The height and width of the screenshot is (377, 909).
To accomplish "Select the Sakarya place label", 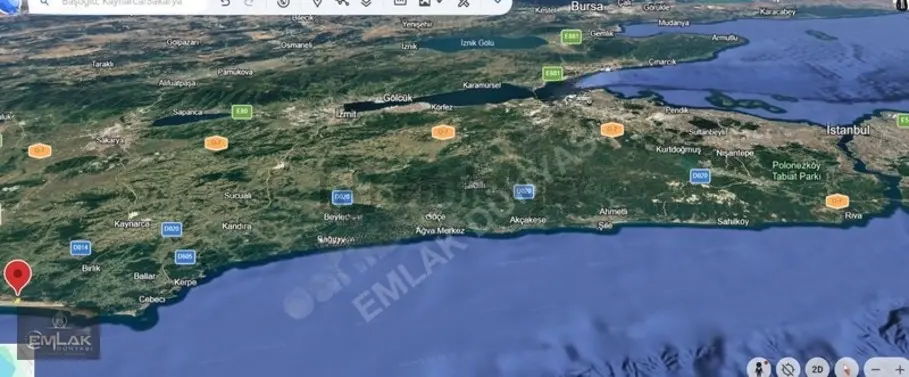I will click(110, 140).
